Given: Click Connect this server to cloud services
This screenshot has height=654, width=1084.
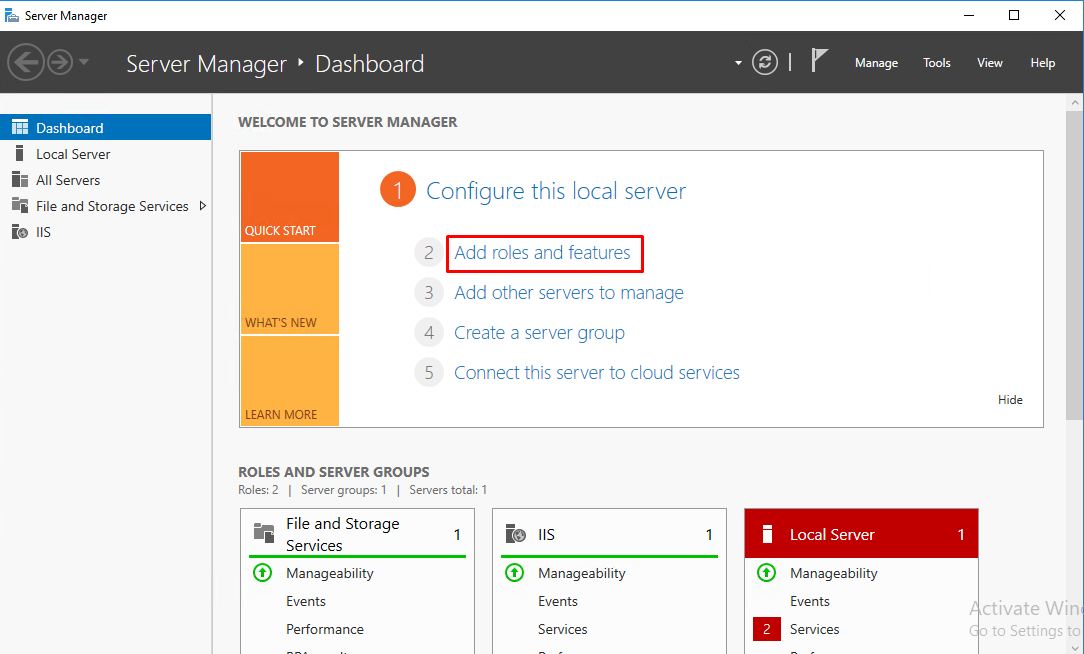Looking at the screenshot, I should [x=597, y=373].
